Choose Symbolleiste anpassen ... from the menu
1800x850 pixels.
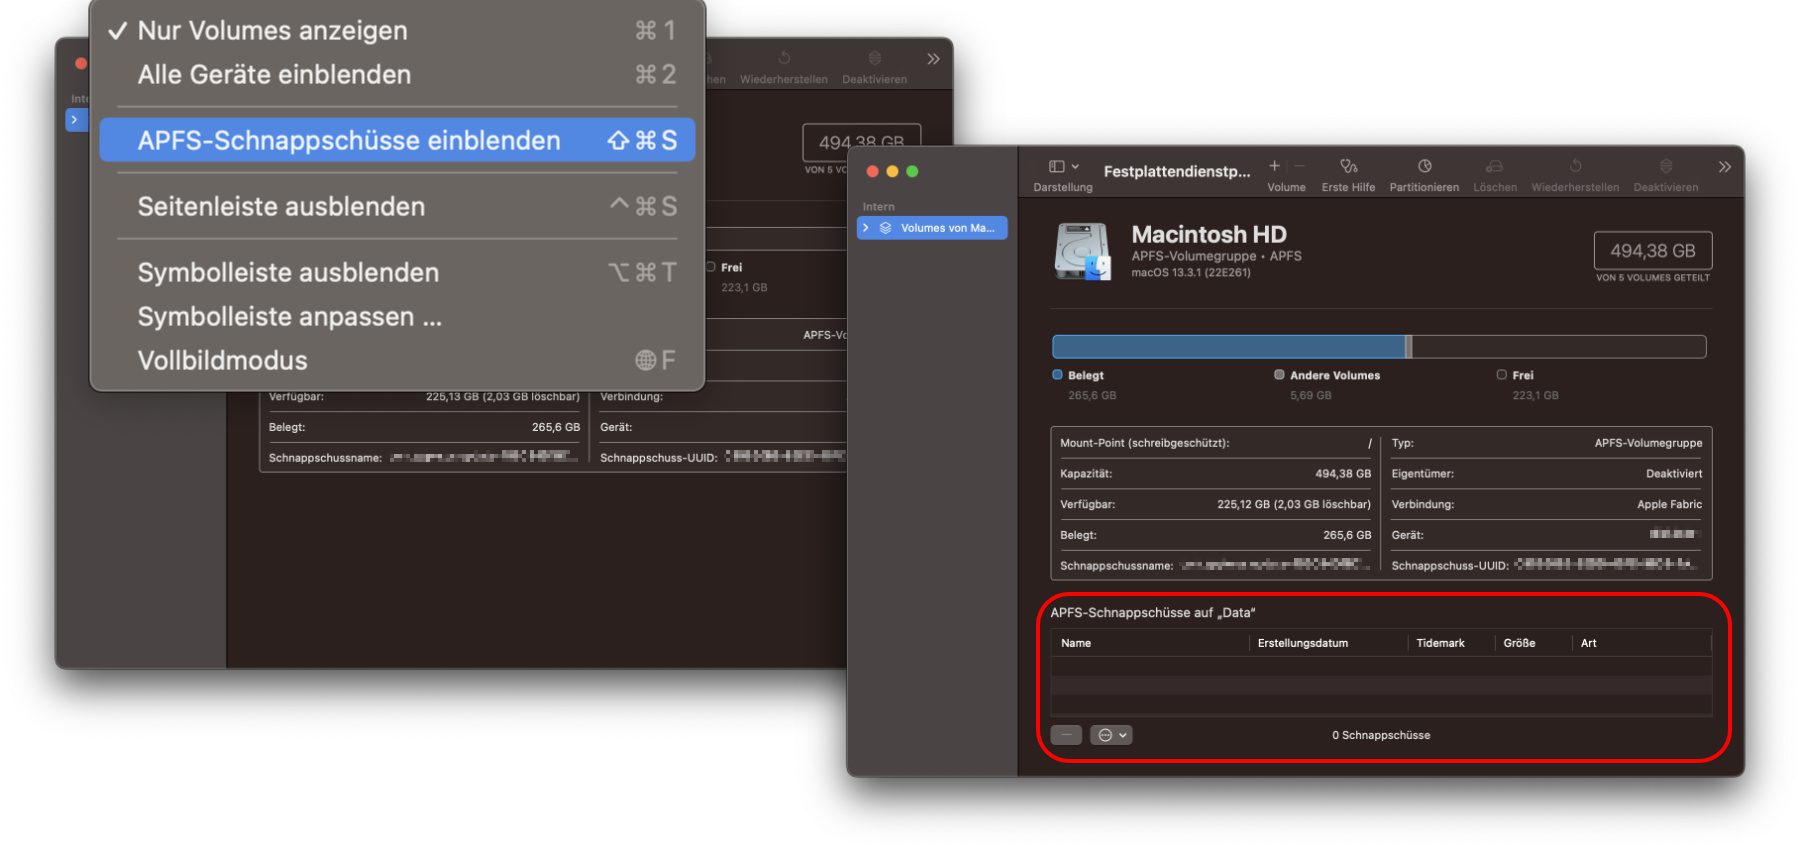tap(289, 317)
